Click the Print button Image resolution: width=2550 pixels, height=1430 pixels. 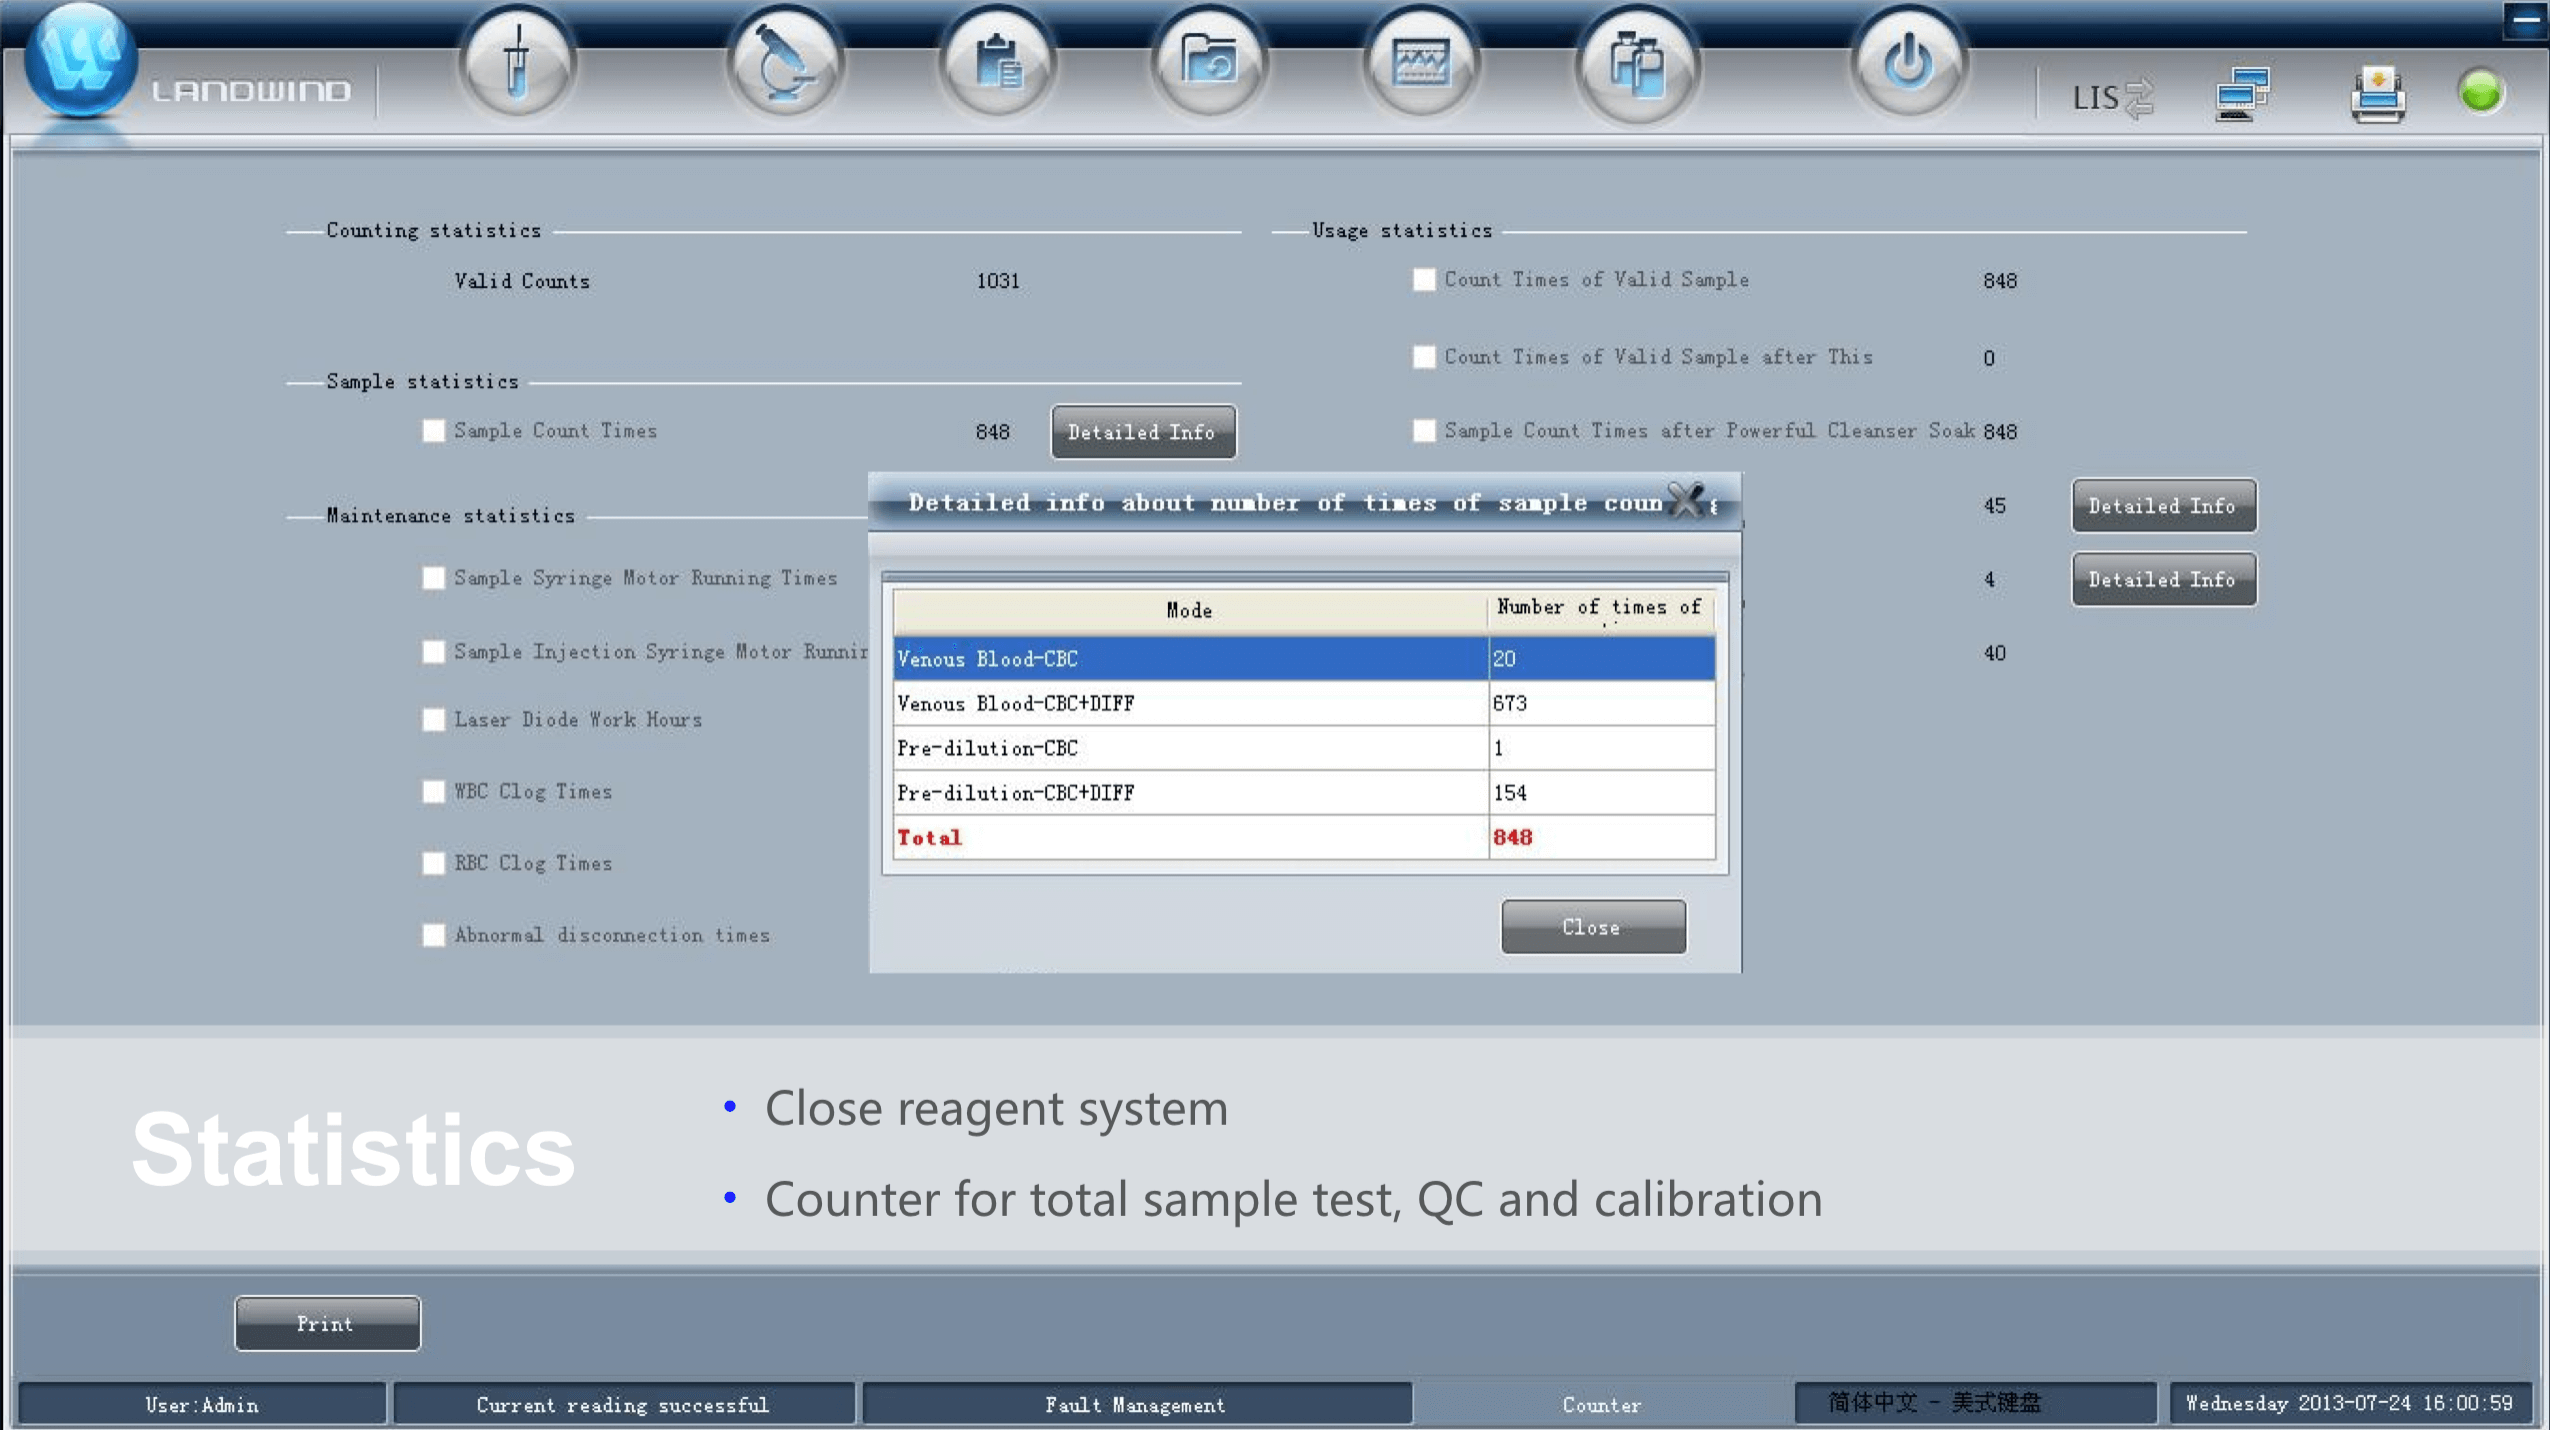tap(327, 1323)
